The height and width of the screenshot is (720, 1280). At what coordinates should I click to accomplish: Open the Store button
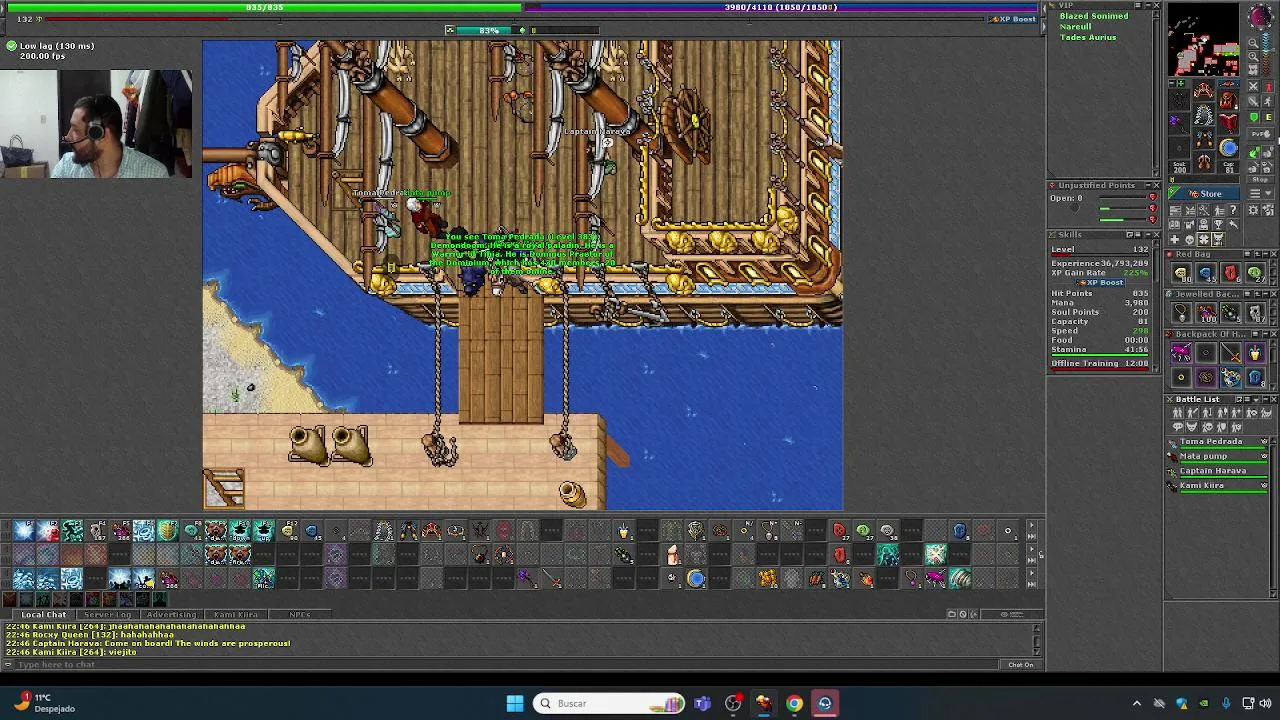point(1205,193)
